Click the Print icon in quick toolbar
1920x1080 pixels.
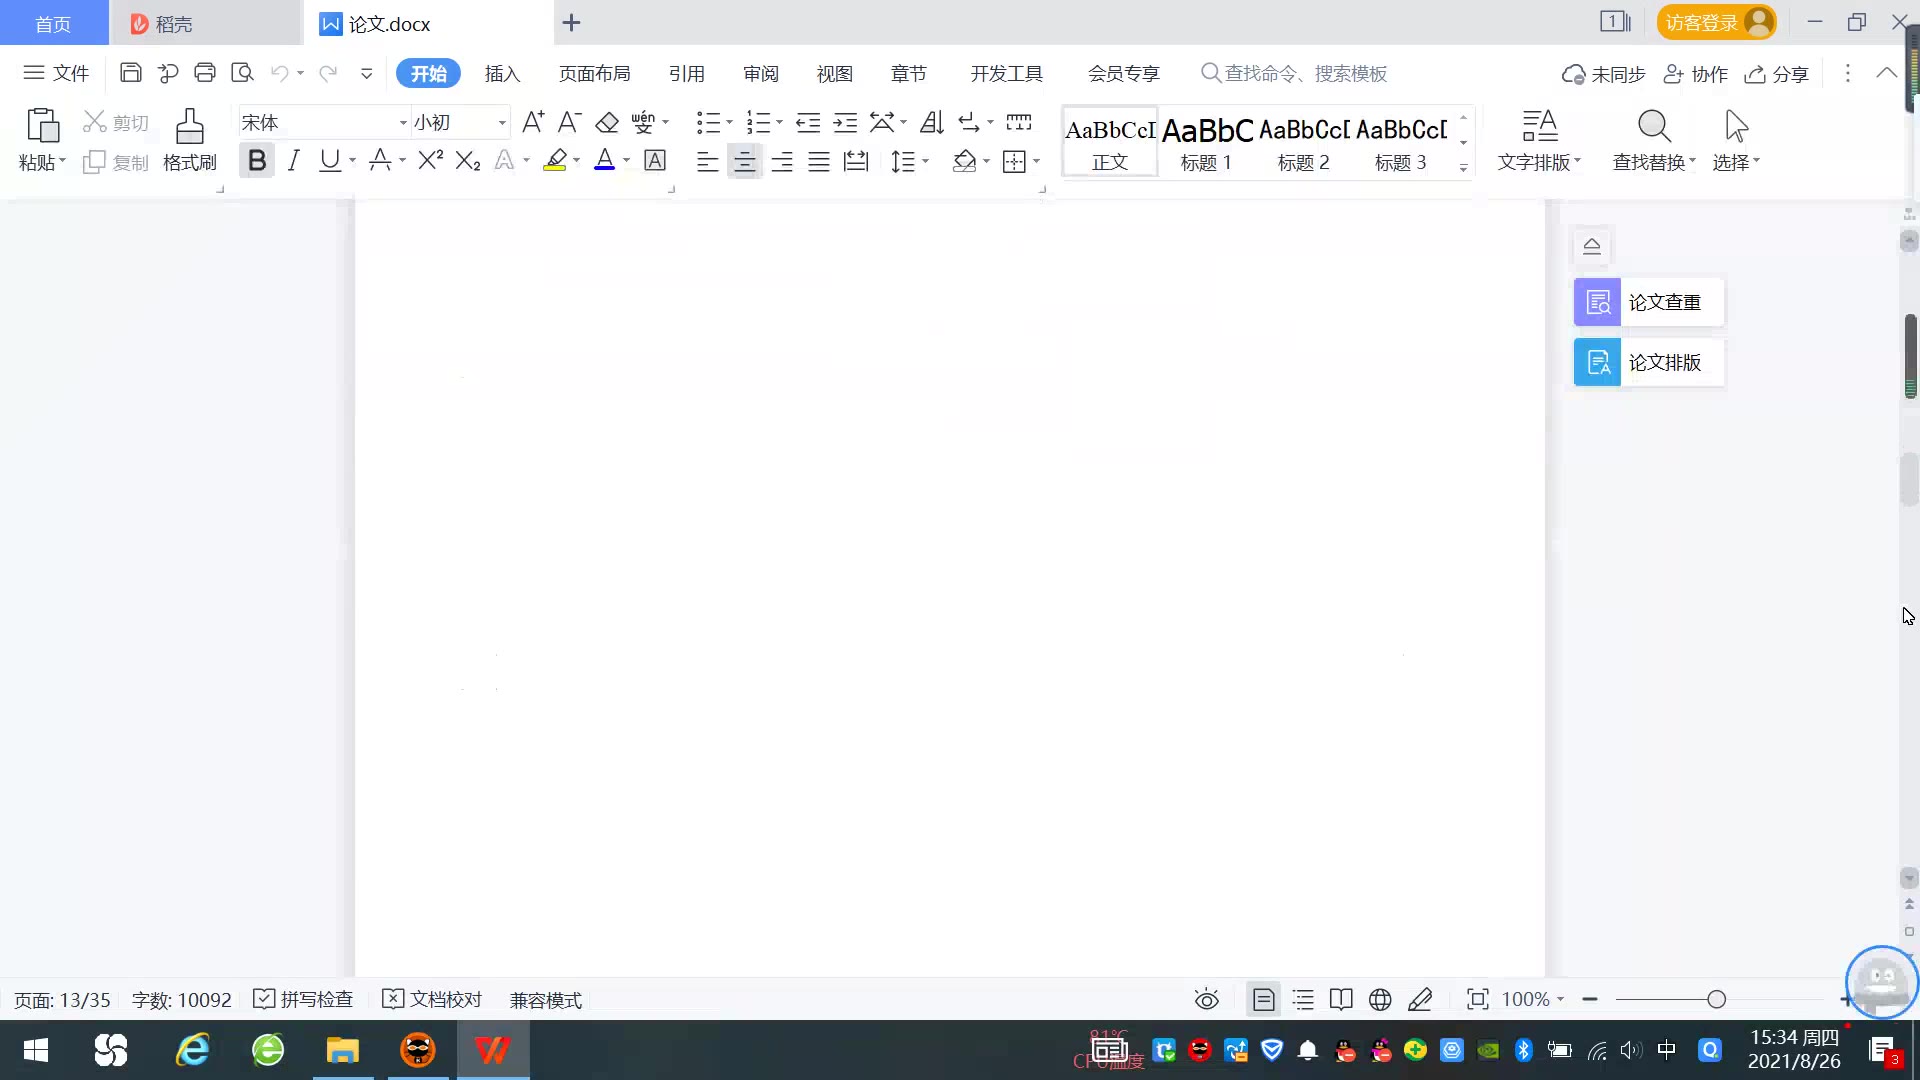[205, 73]
